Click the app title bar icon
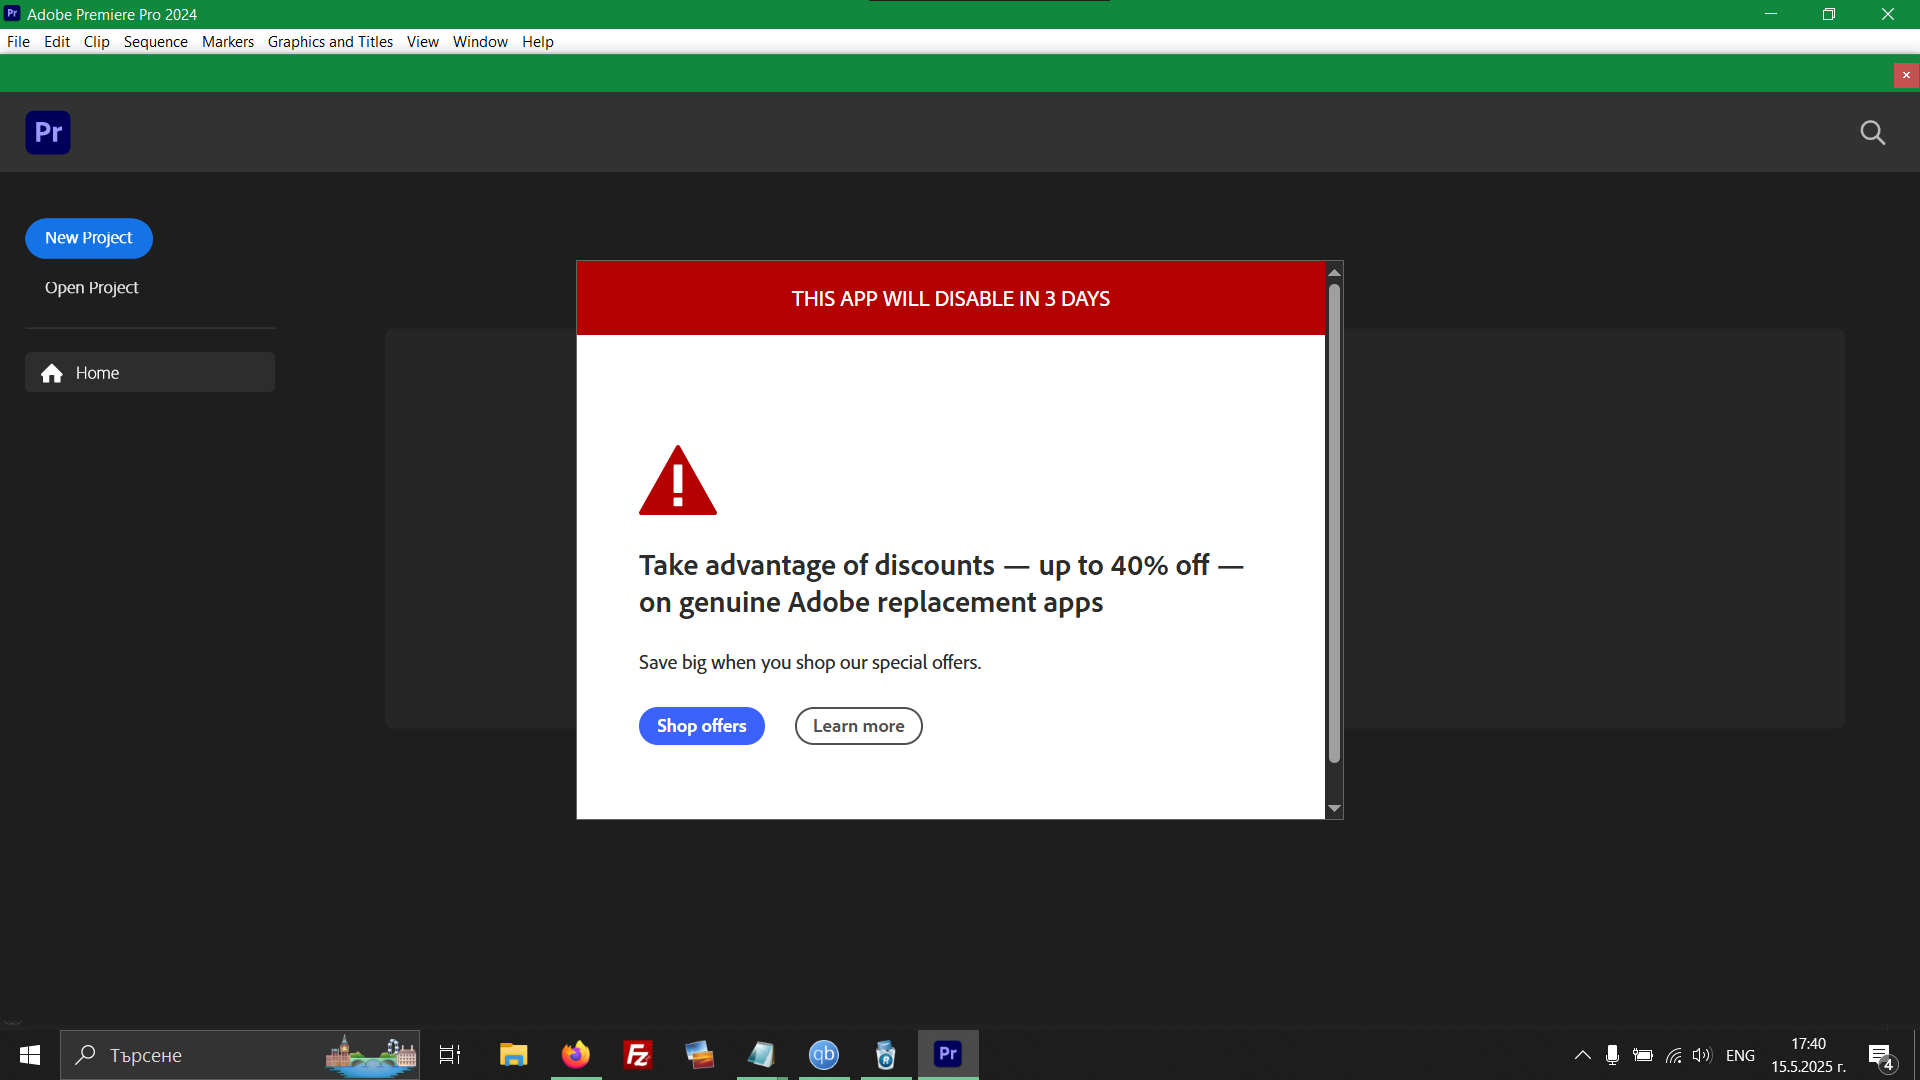This screenshot has width=1920, height=1080. coord(12,14)
